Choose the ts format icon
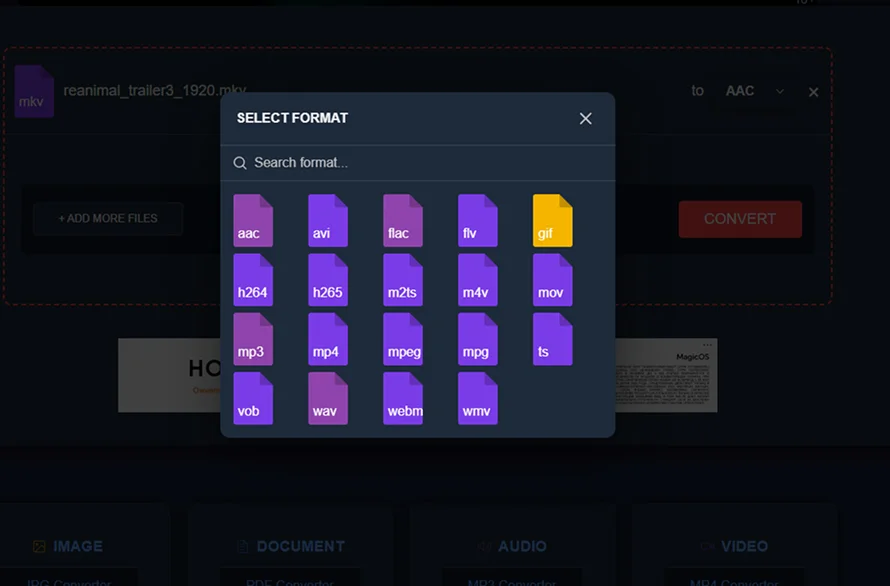The image size is (890, 586). coord(553,339)
